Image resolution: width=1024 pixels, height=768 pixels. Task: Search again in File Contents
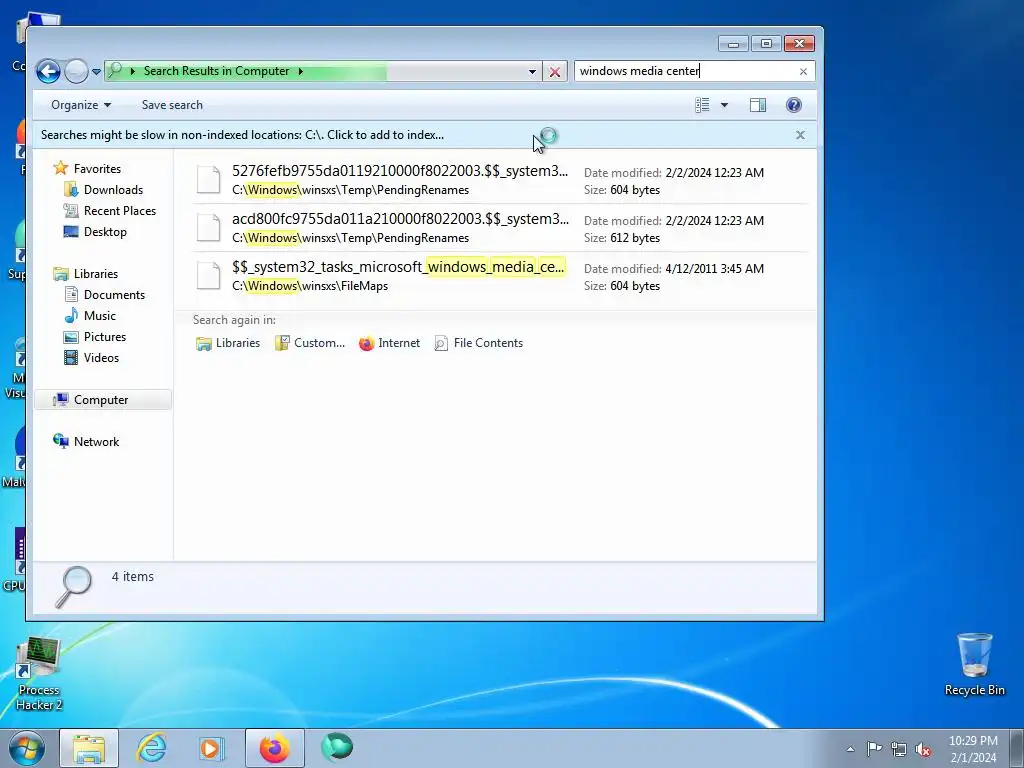tap(479, 343)
